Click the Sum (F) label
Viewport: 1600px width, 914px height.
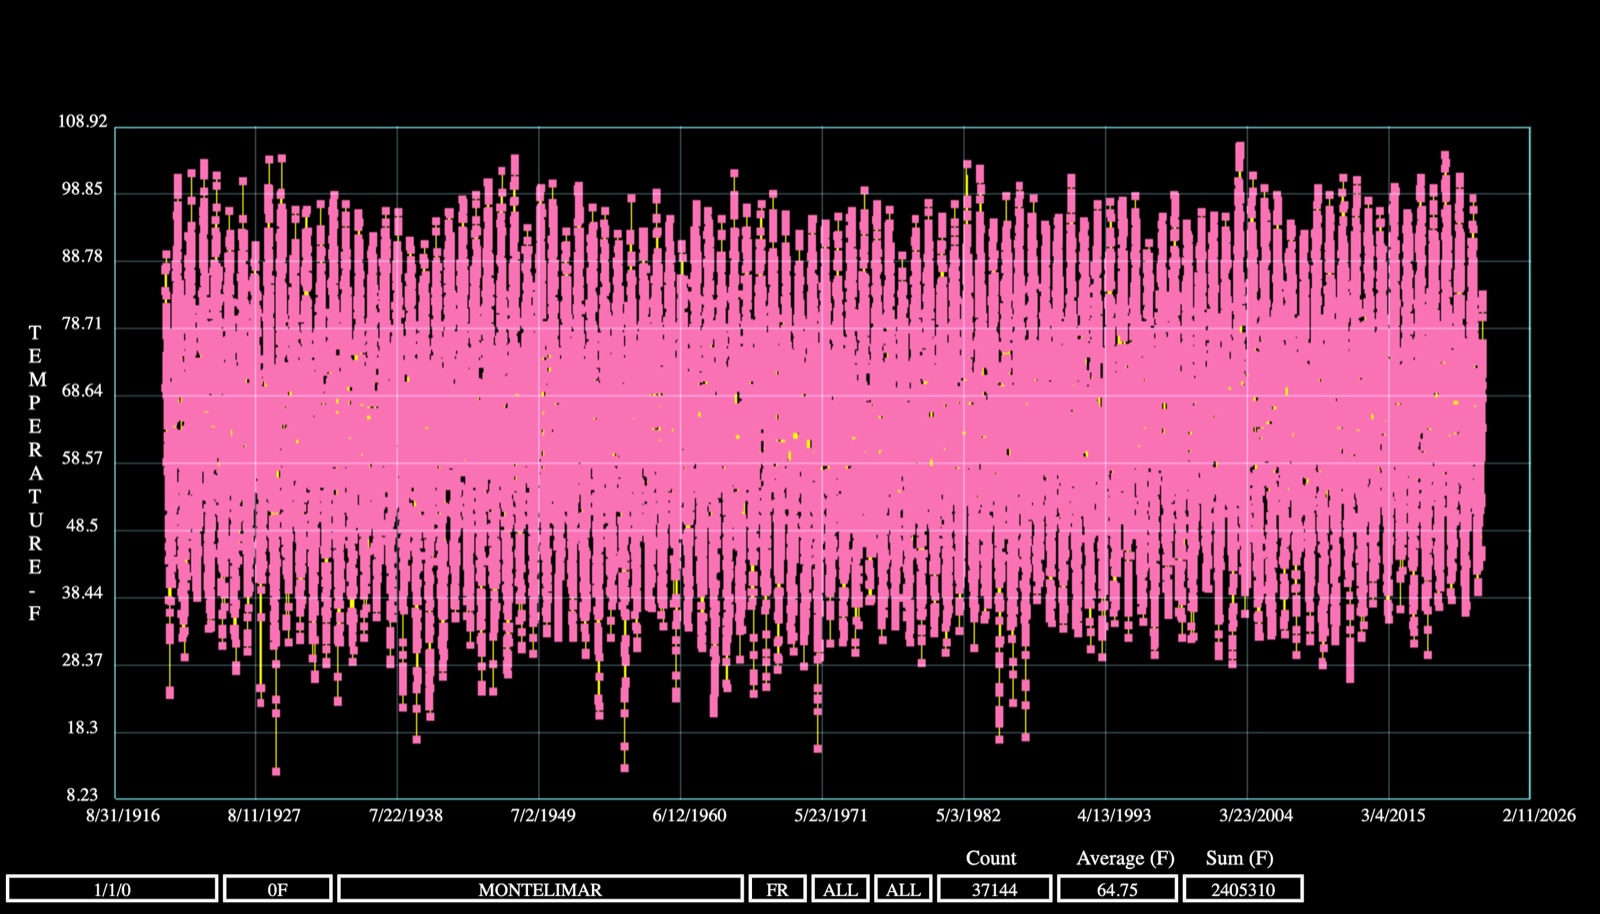(x=1240, y=858)
